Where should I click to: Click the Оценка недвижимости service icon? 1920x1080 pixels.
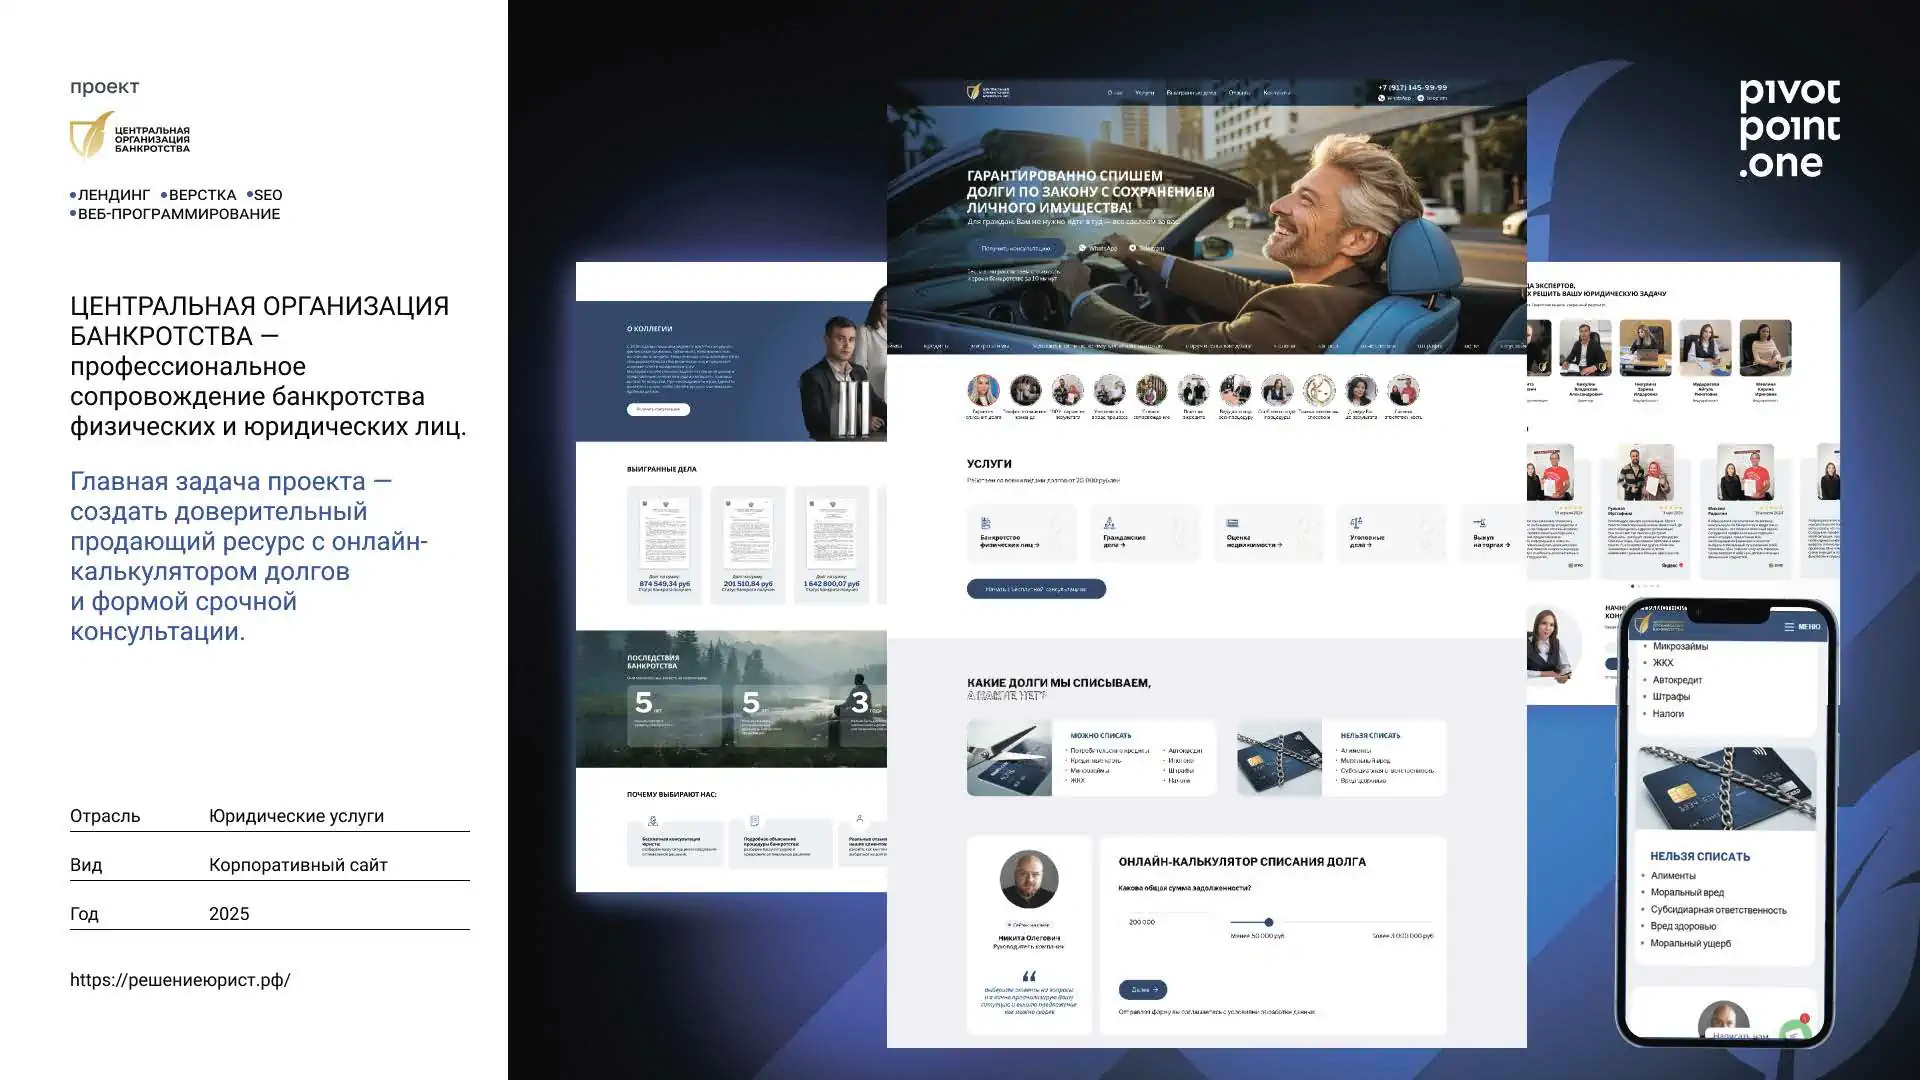[1232, 523]
